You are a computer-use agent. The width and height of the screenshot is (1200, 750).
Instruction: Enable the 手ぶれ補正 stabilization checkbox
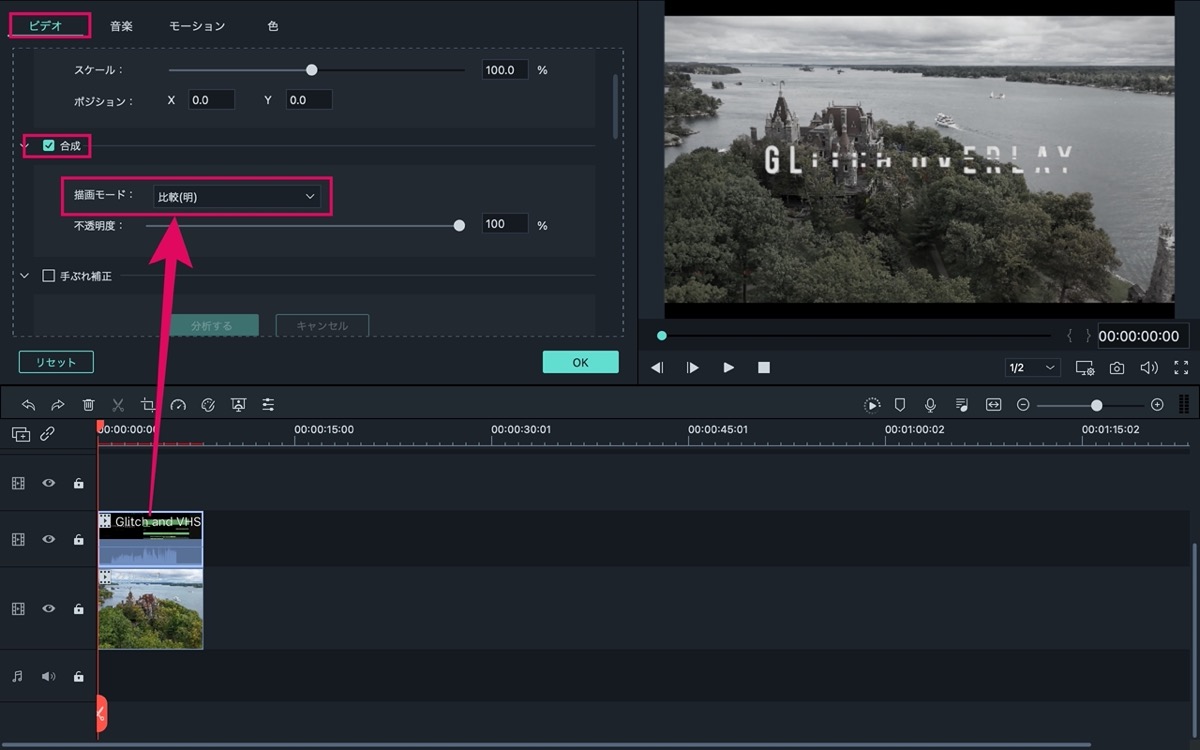point(48,276)
